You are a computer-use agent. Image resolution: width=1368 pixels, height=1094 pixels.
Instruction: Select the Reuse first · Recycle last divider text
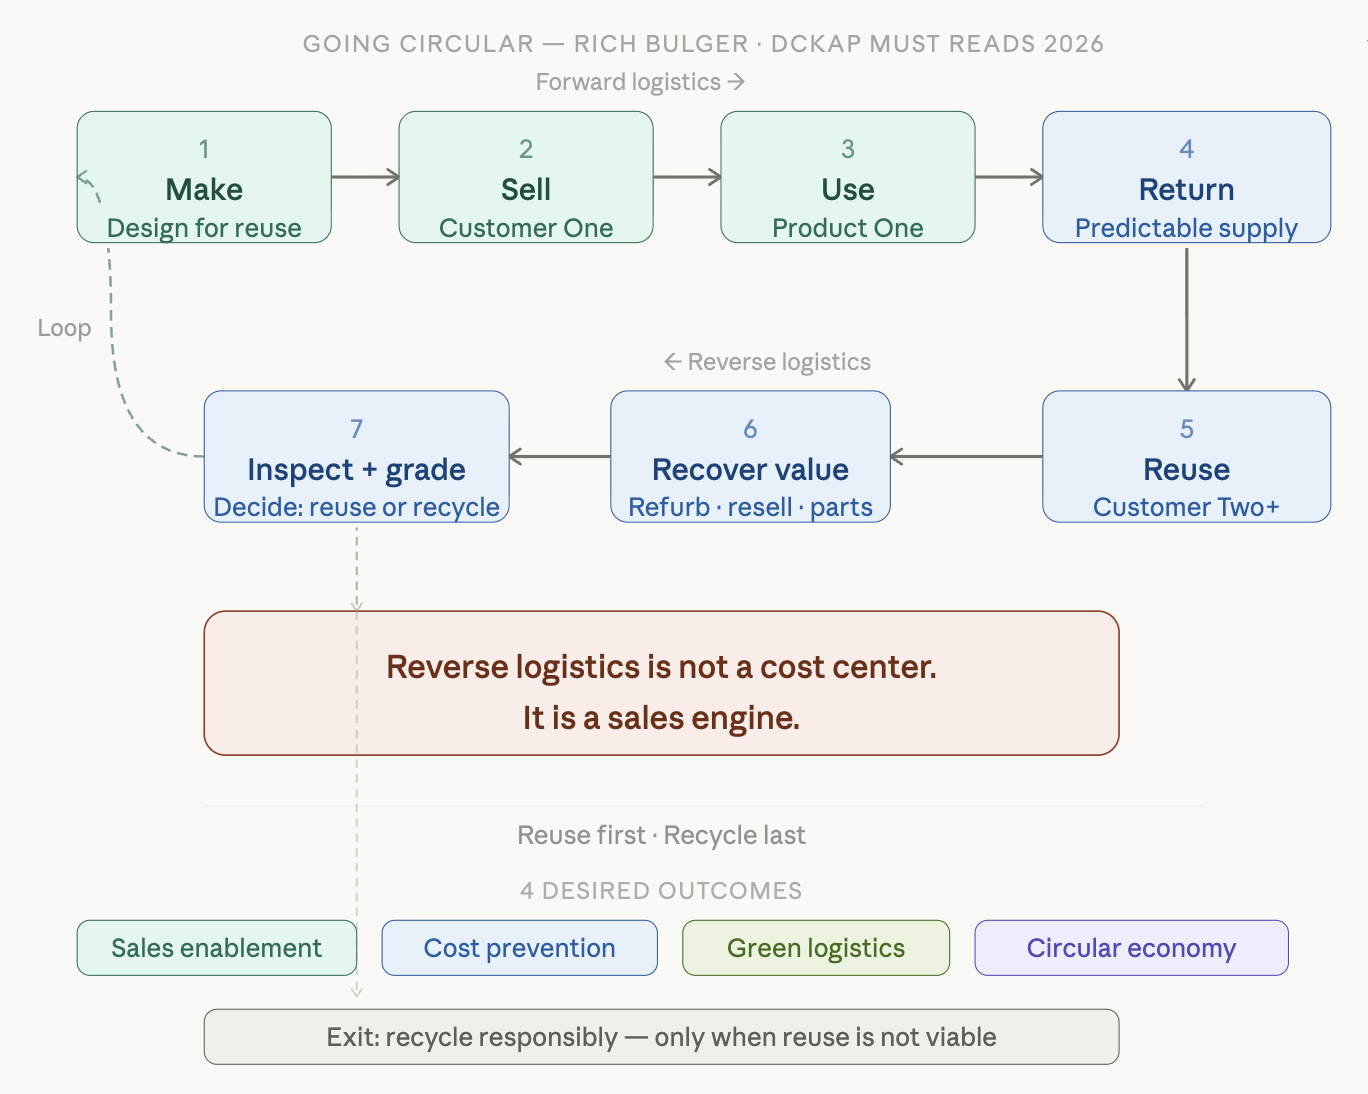(x=661, y=835)
